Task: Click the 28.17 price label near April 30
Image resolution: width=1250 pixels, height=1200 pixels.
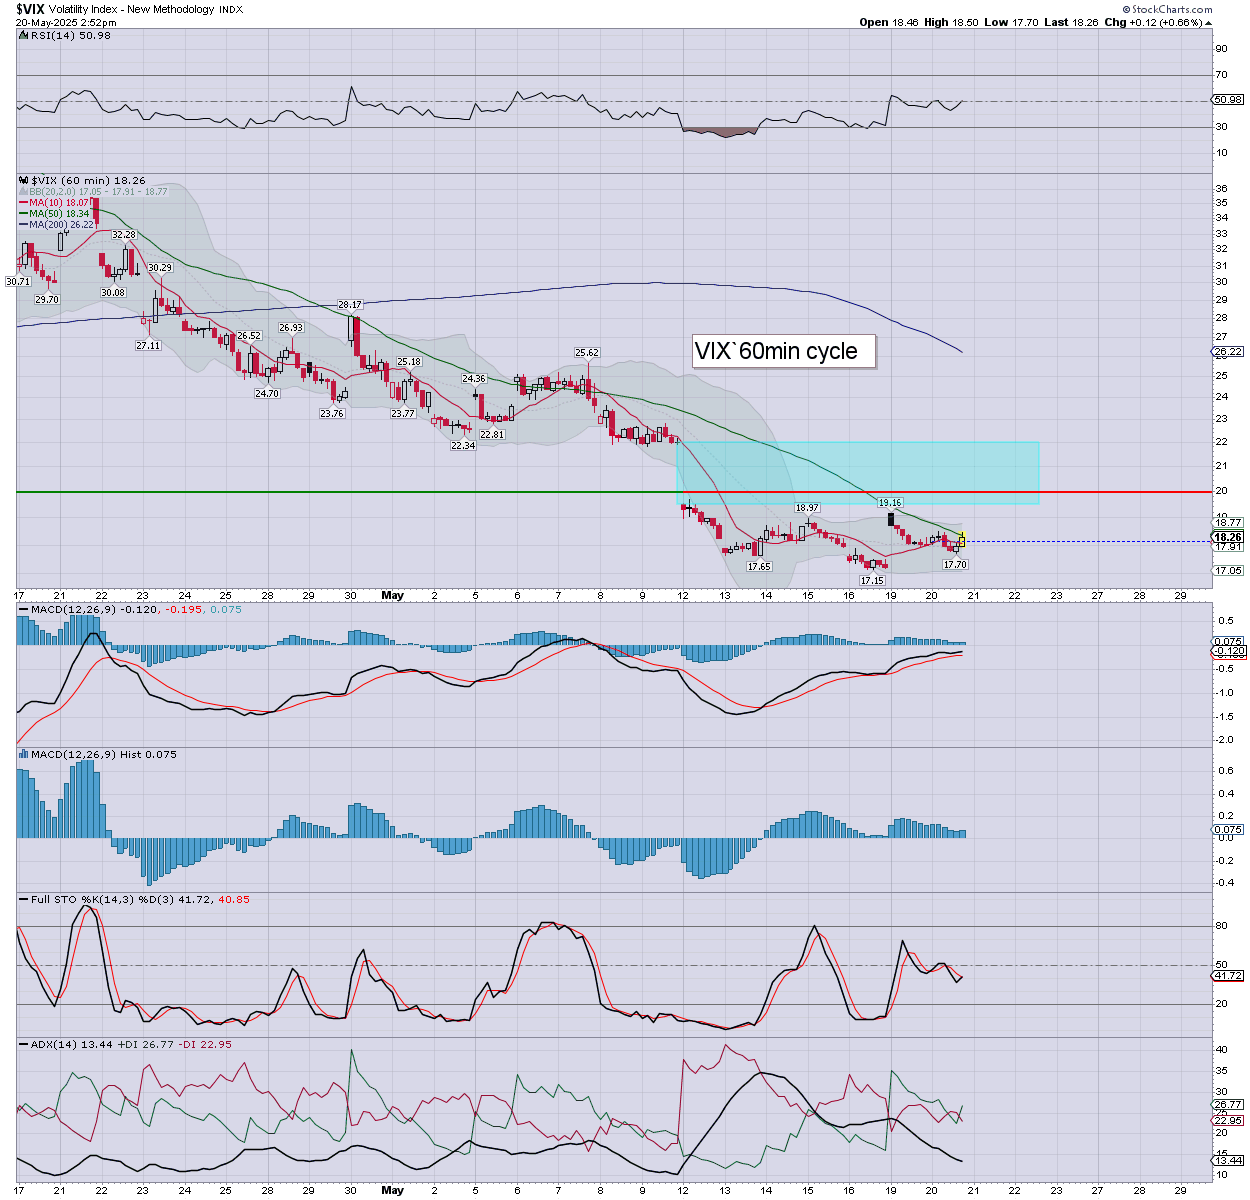Action: (349, 305)
